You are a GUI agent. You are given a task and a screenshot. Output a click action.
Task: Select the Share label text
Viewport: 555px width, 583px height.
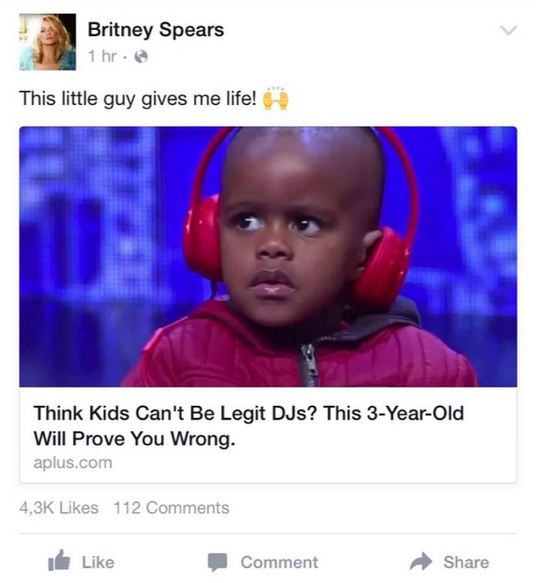pyautogui.click(x=466, y=562)
